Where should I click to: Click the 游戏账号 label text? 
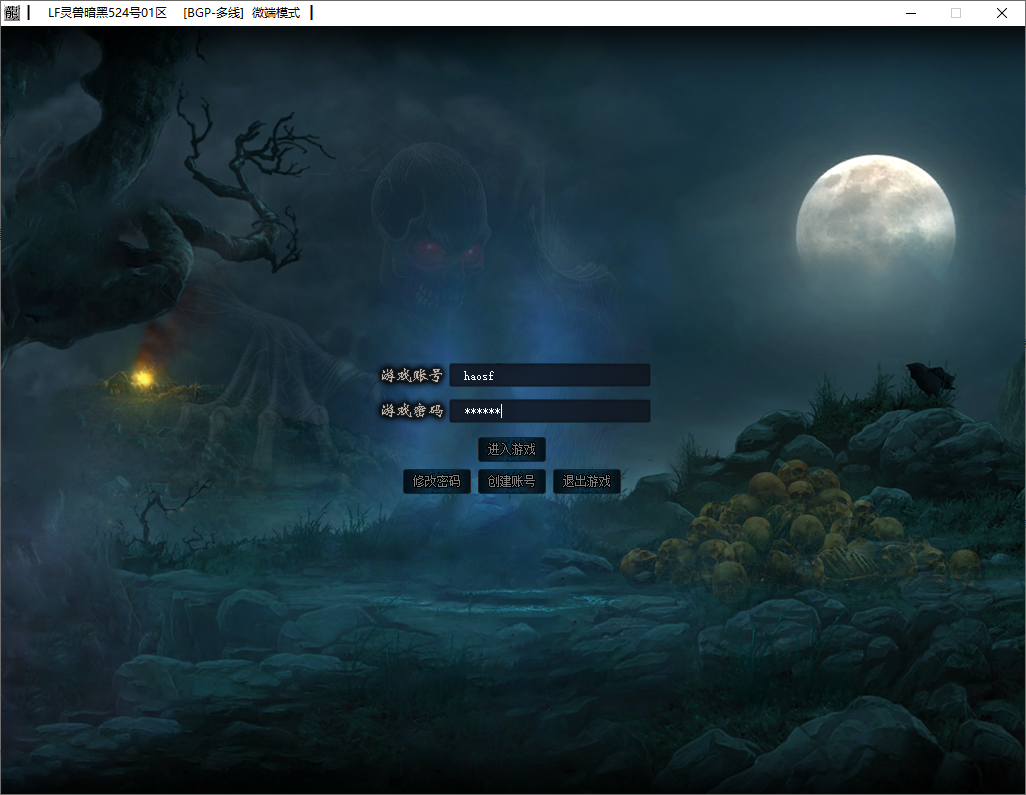click(411, 376)
